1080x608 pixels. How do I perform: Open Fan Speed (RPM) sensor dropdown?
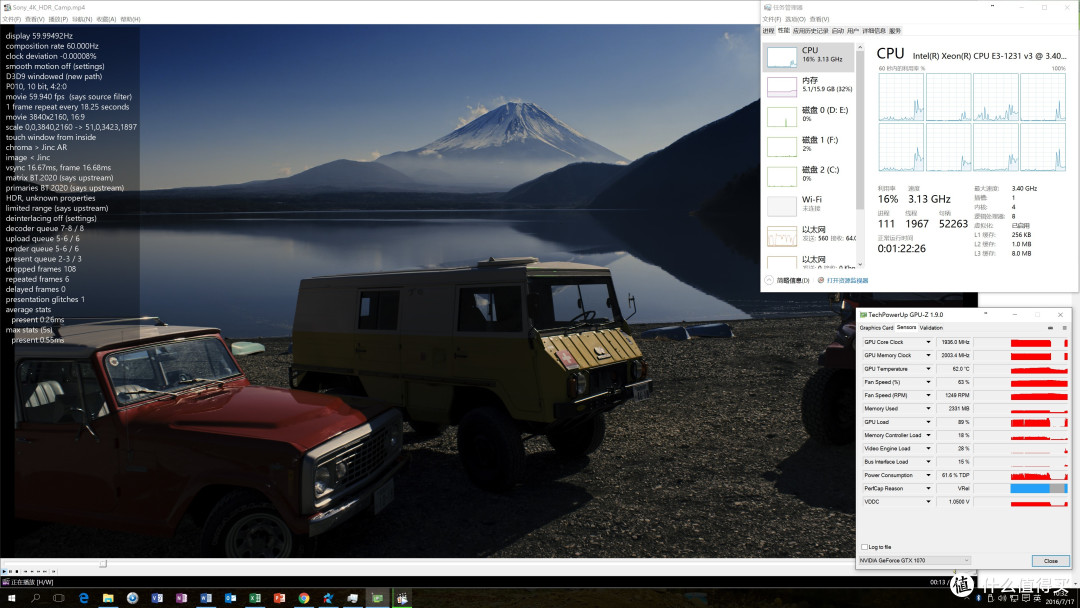[x=928, y=395]
